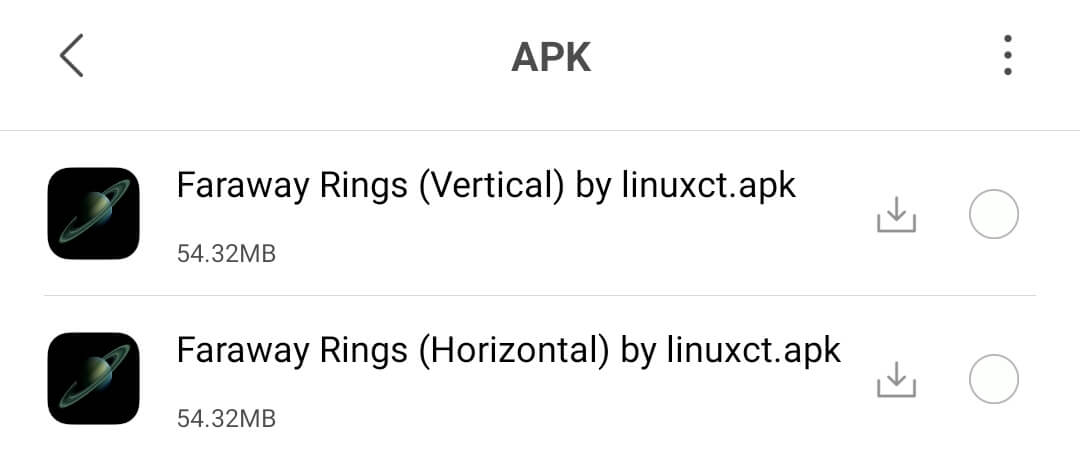Click the 54.32MB size under Horizontal APK
1080x455 pixels.
tap(226, 419)
